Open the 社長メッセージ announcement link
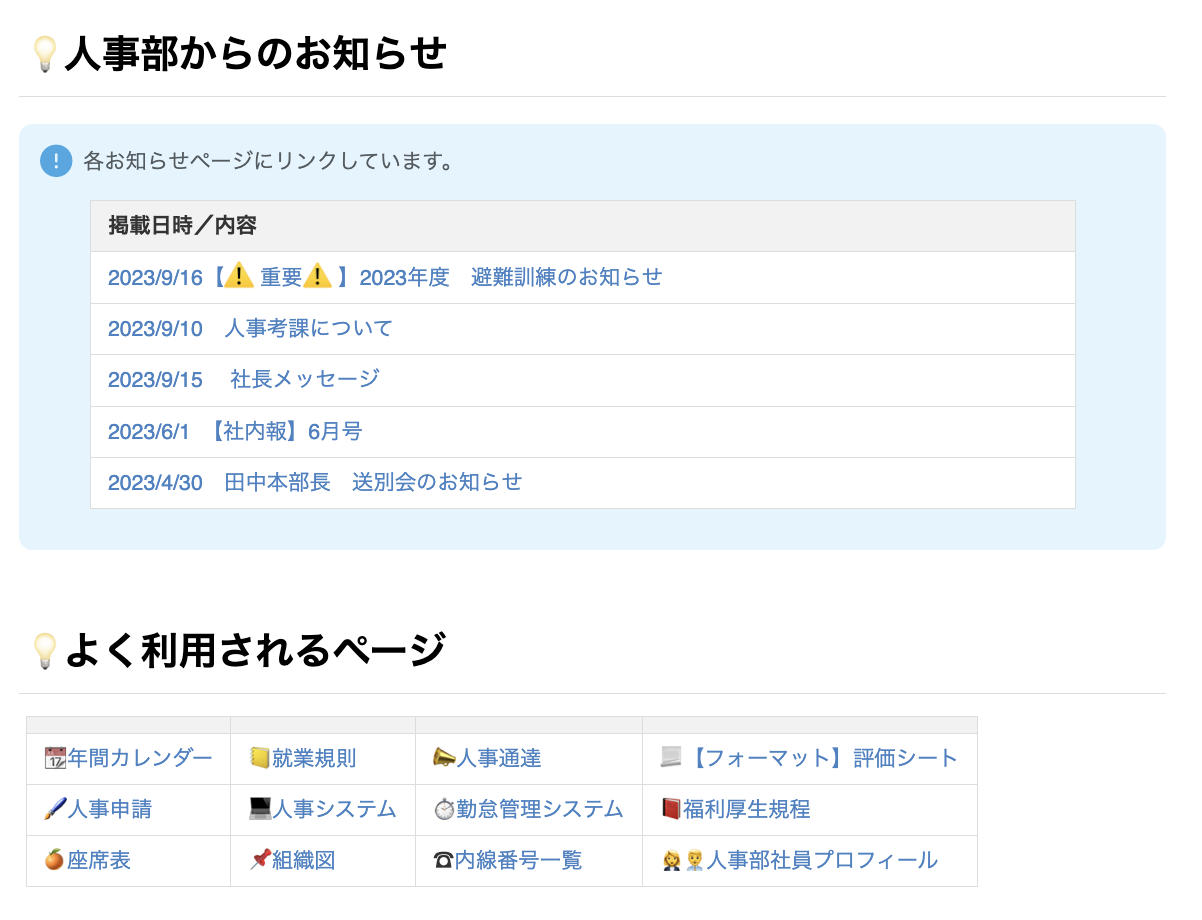 pos(244,380)
